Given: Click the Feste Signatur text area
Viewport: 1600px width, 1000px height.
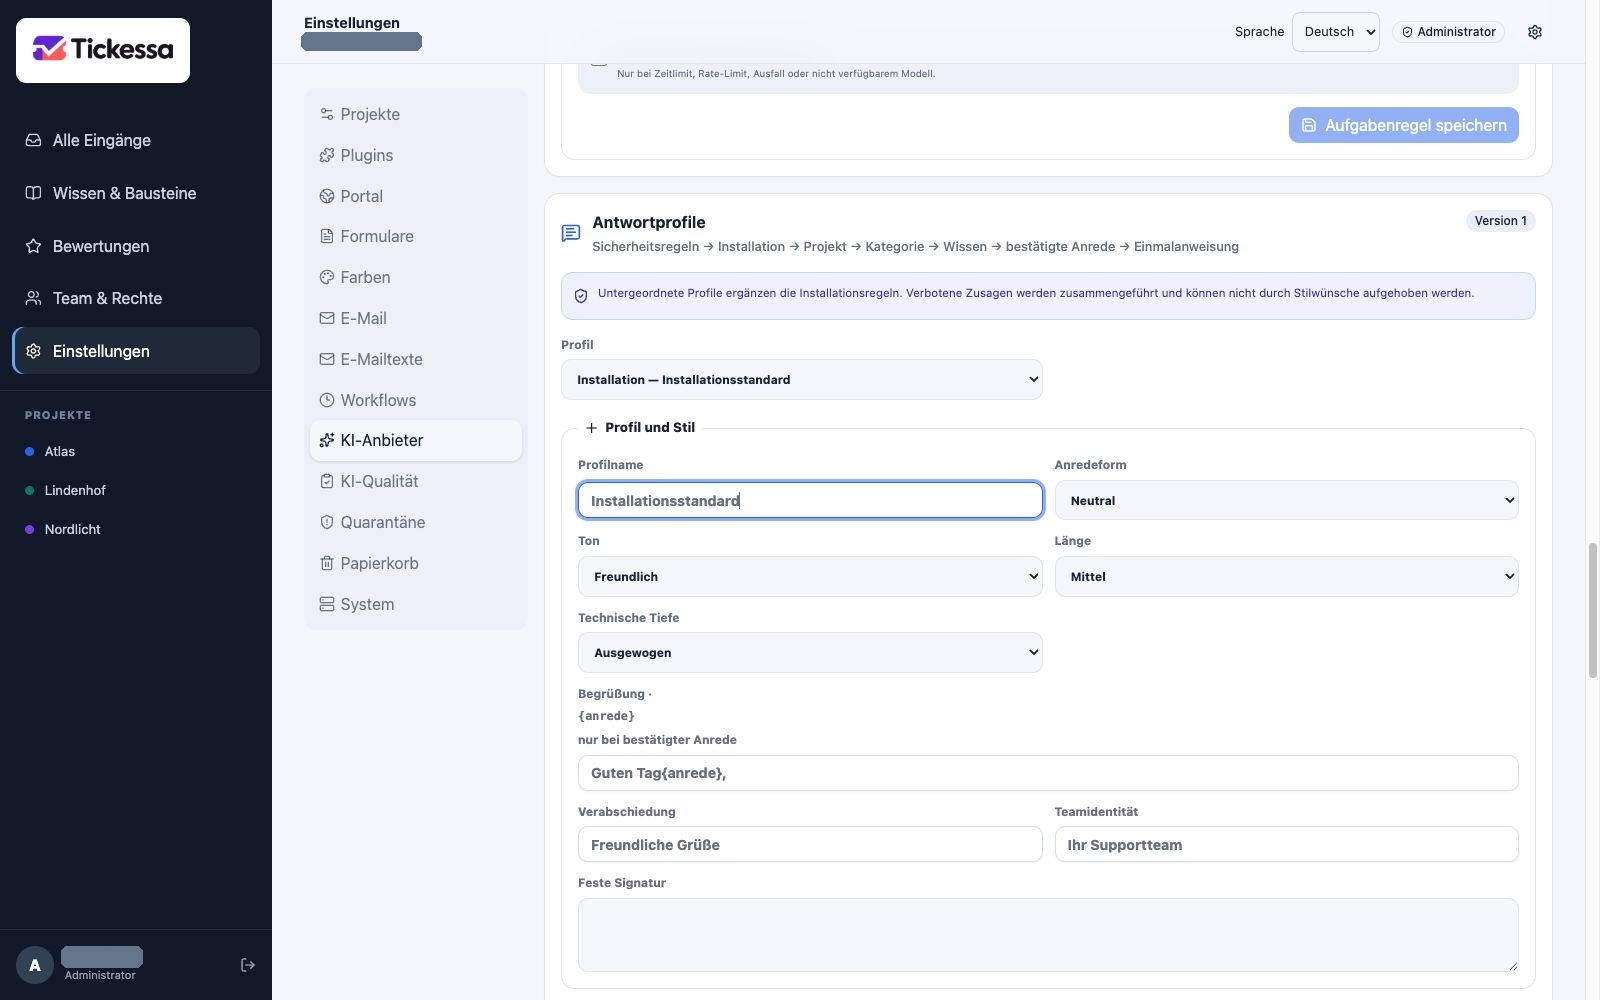Looking at the screenshot, I should [x=1048, y=935].
